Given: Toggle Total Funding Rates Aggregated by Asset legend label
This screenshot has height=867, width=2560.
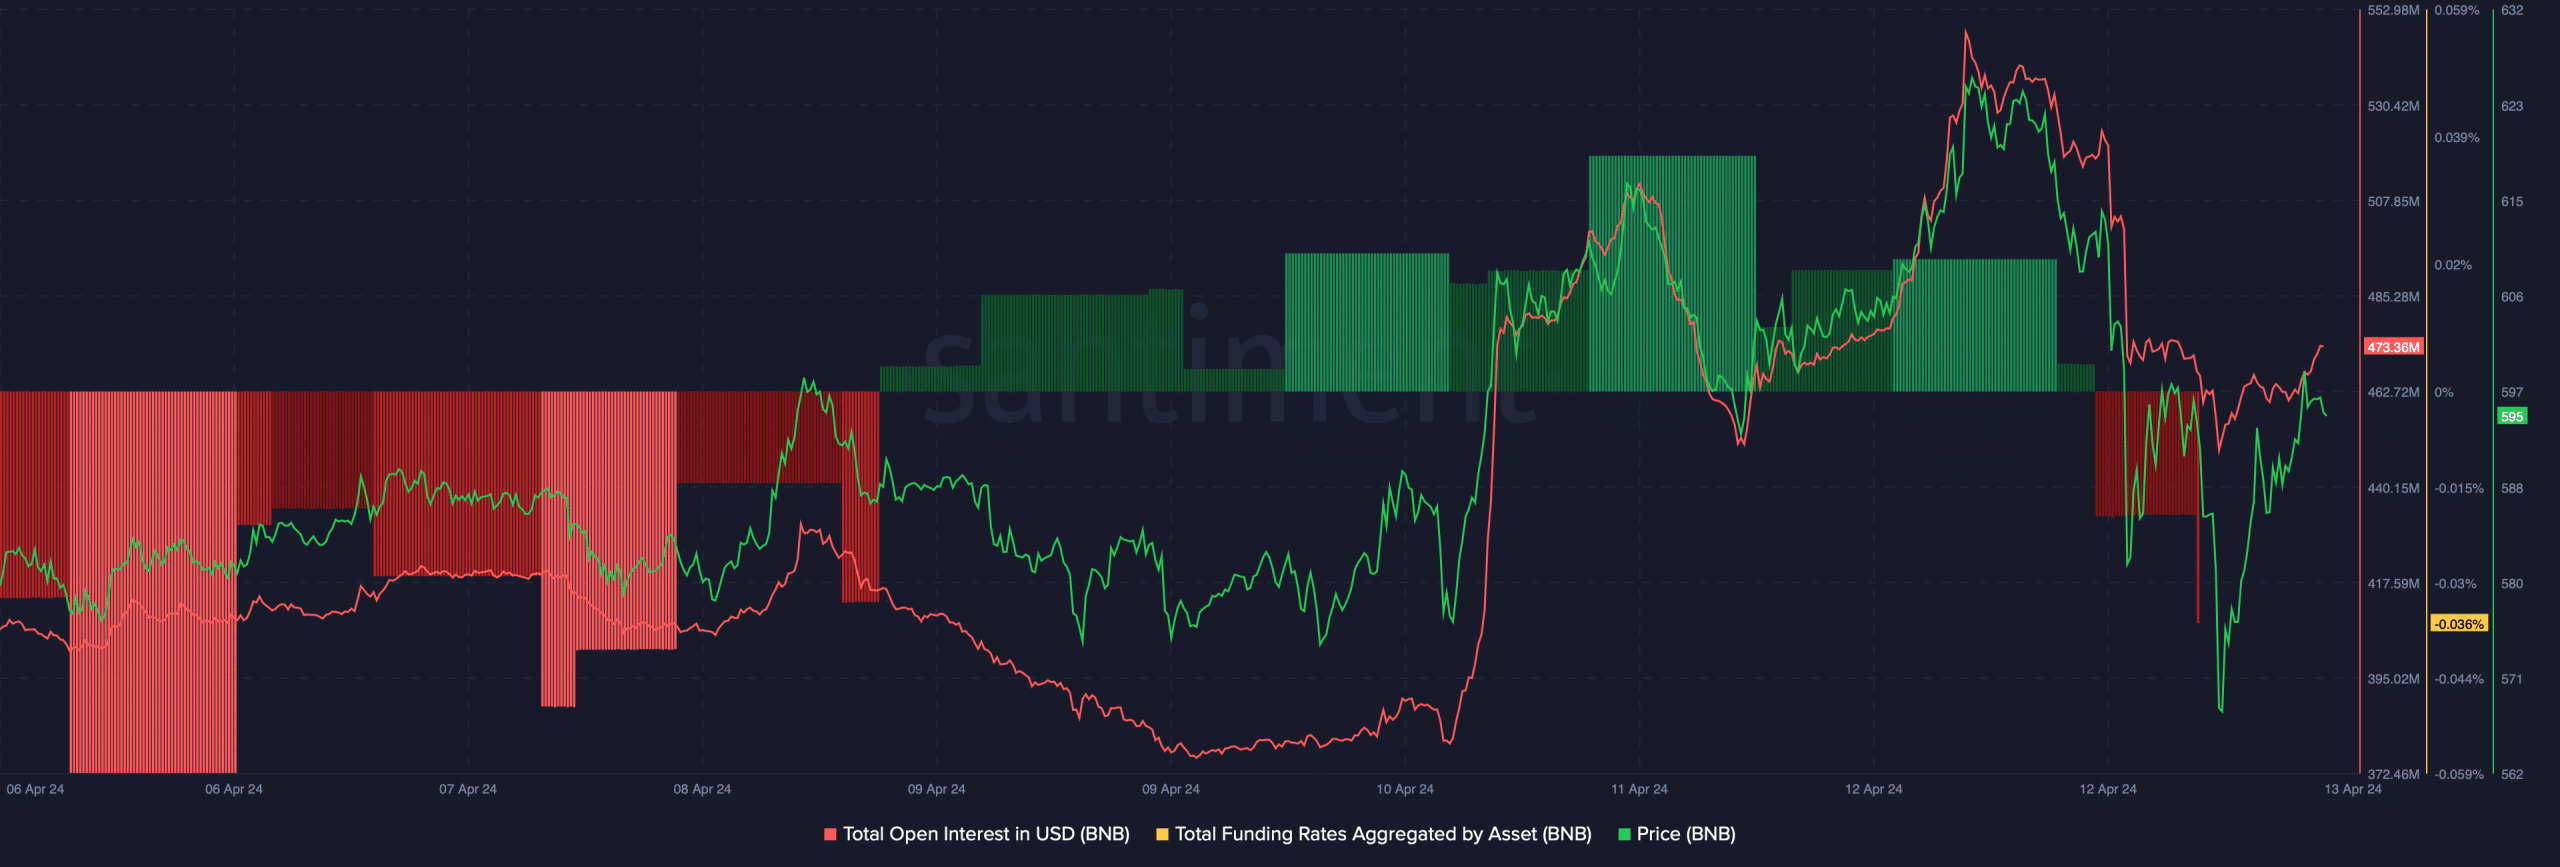Looking at the screenshot, I should click(1383, 834).
